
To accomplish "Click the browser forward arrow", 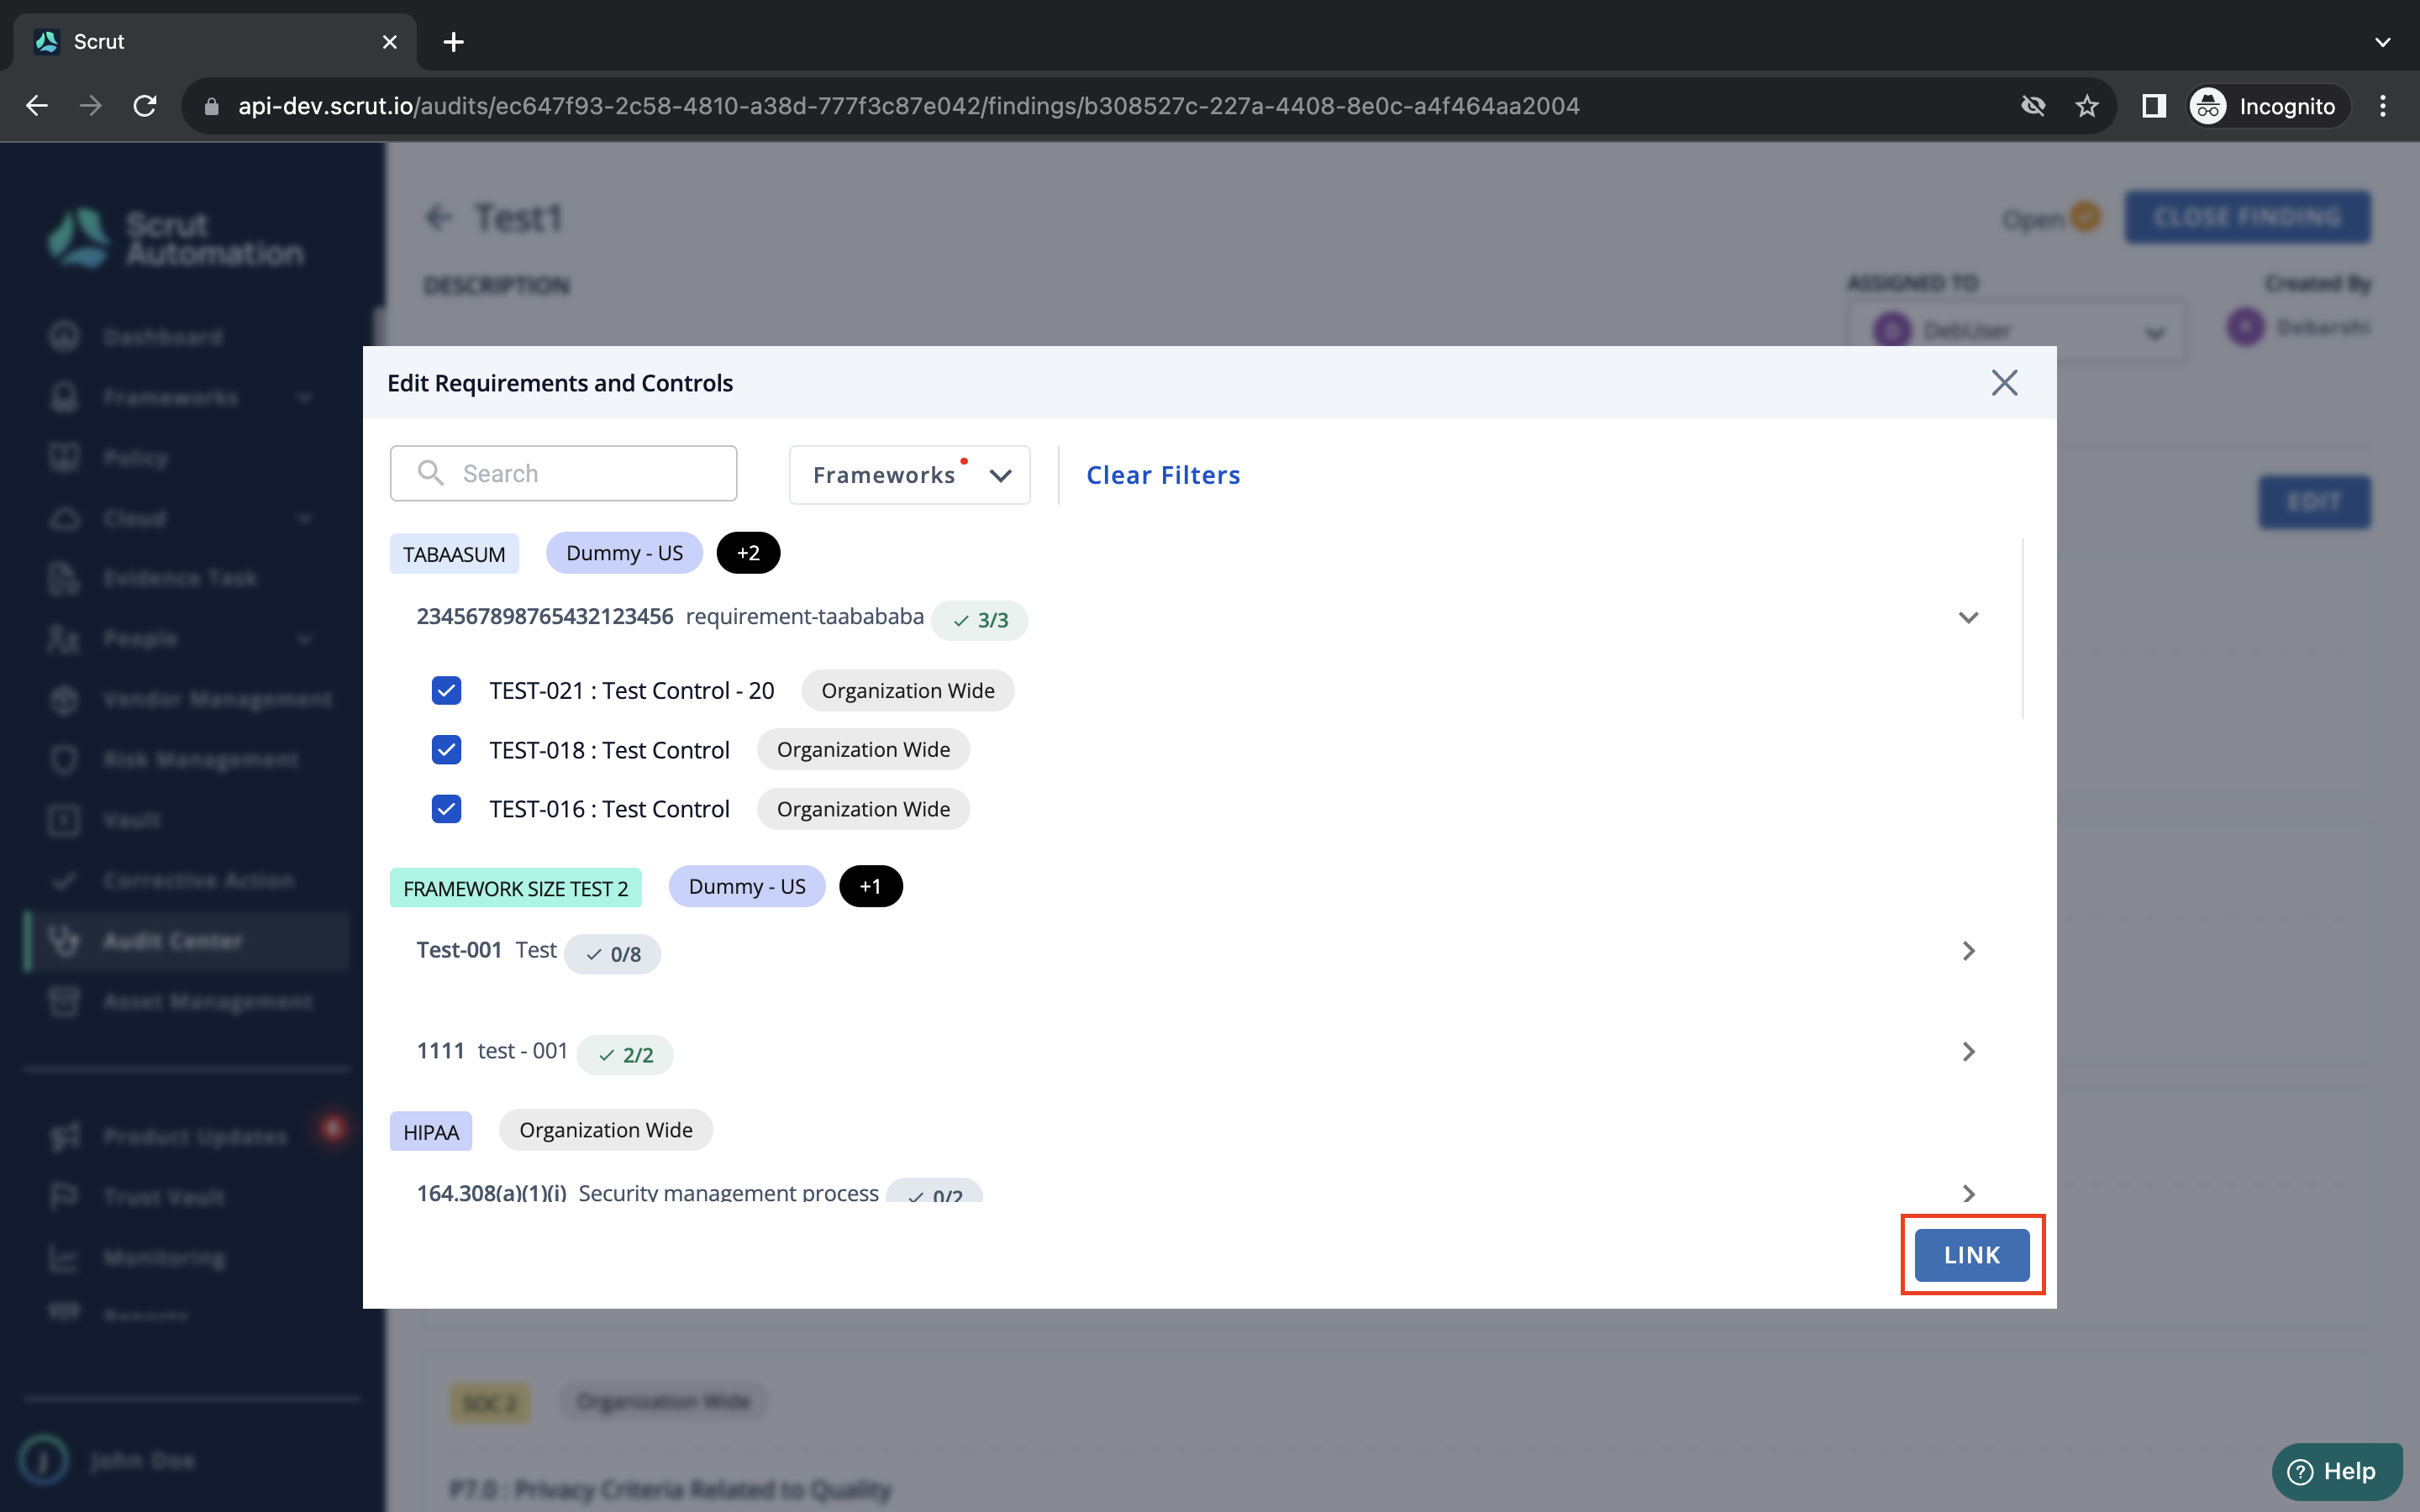I will pos(91,106).
